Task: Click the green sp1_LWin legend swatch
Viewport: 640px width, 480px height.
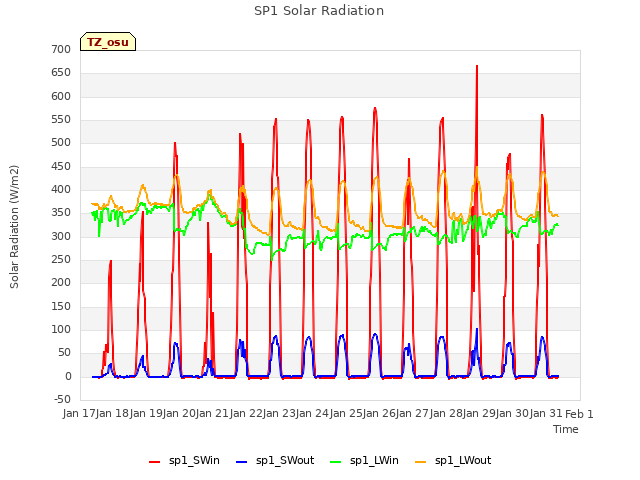Action: pyautogui.click(x=336, y=462)
